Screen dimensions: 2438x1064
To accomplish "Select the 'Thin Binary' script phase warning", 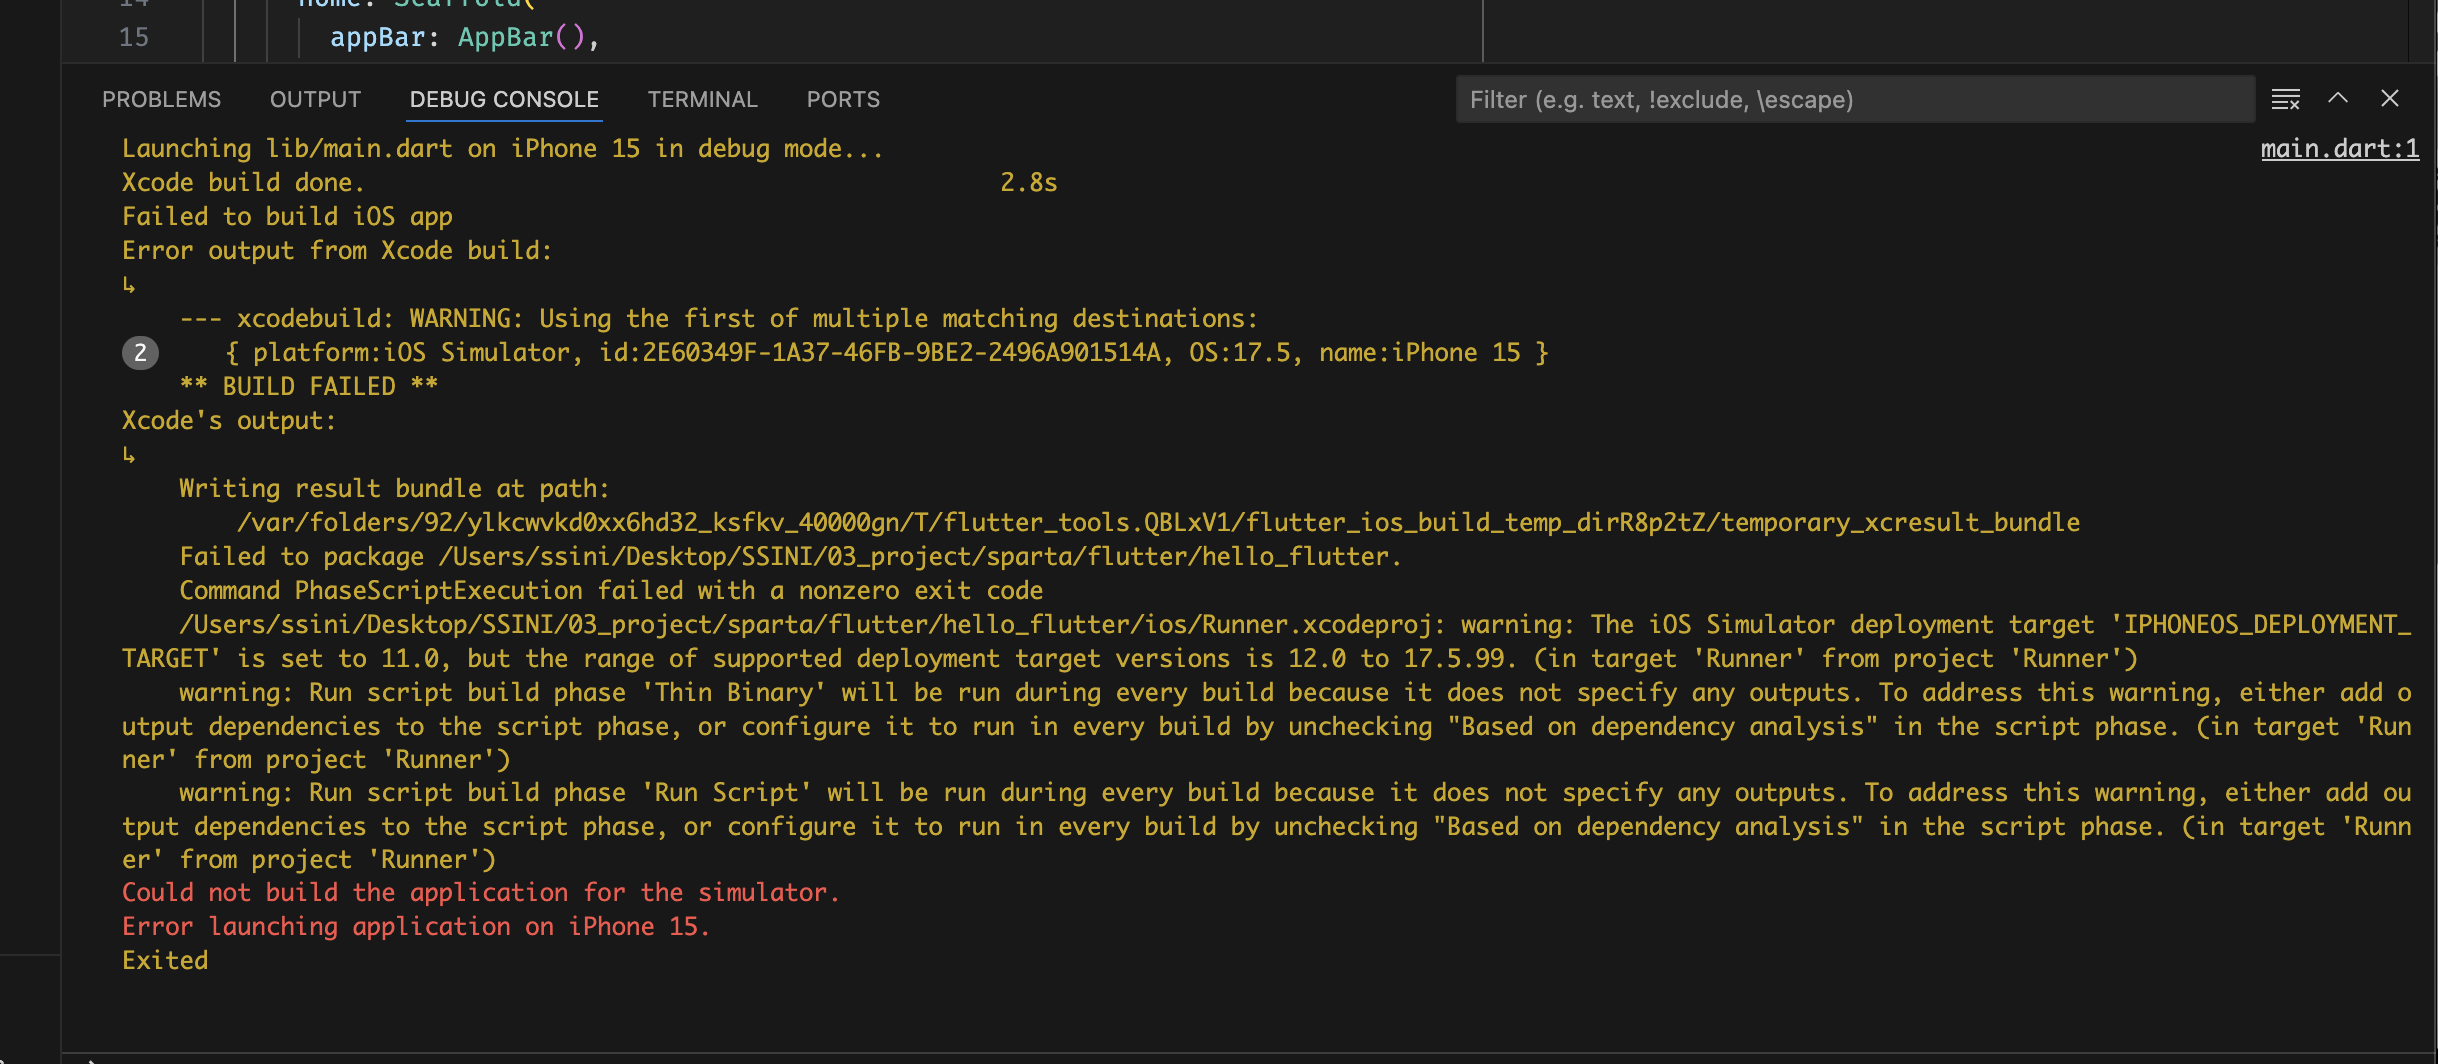I will pyautogui.click(x=1267, y=726).
